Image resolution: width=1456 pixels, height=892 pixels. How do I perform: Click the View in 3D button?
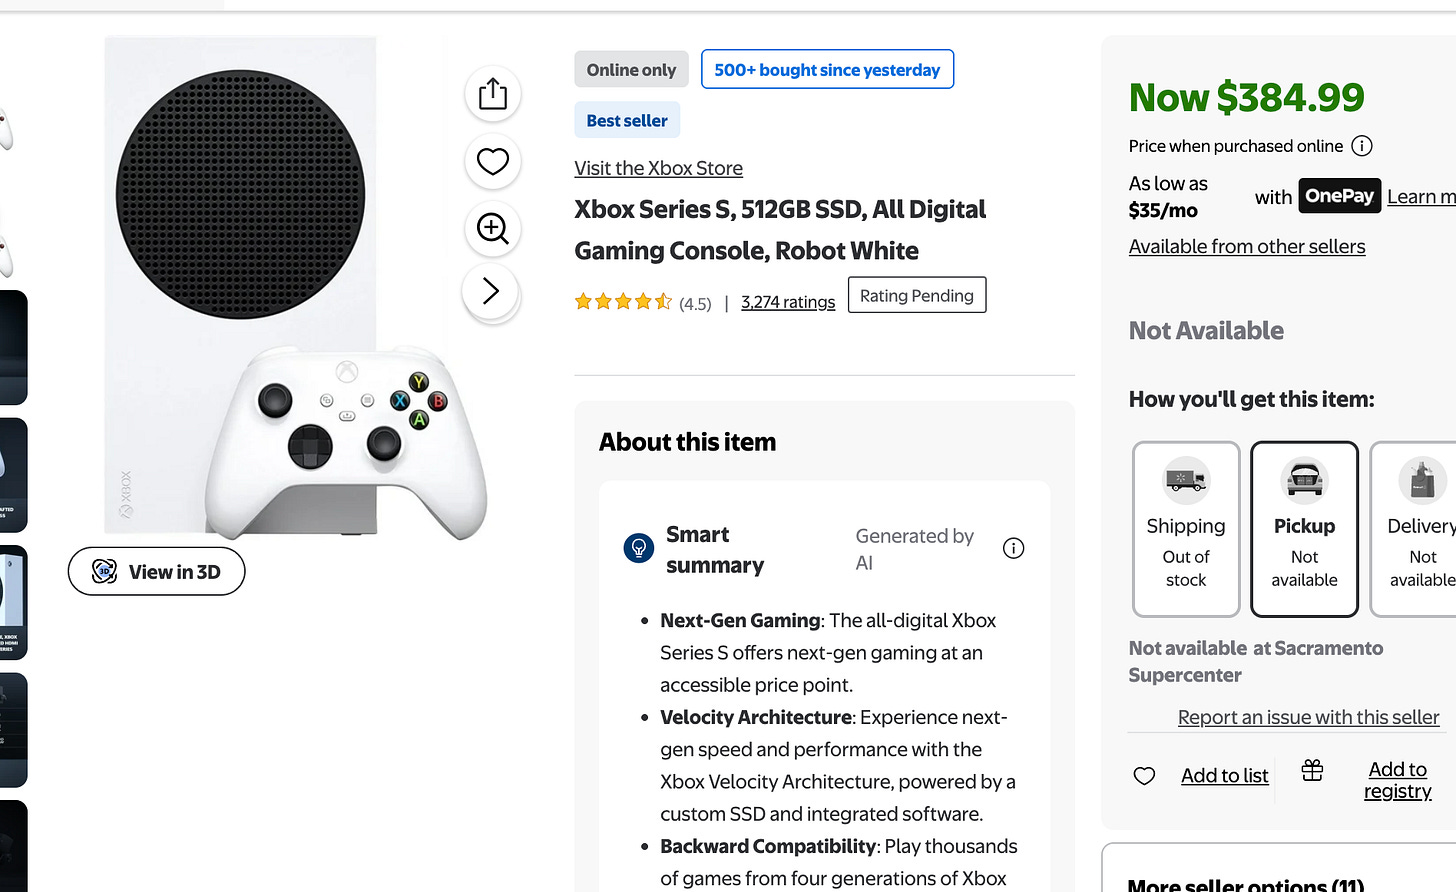tap(156, 571)
